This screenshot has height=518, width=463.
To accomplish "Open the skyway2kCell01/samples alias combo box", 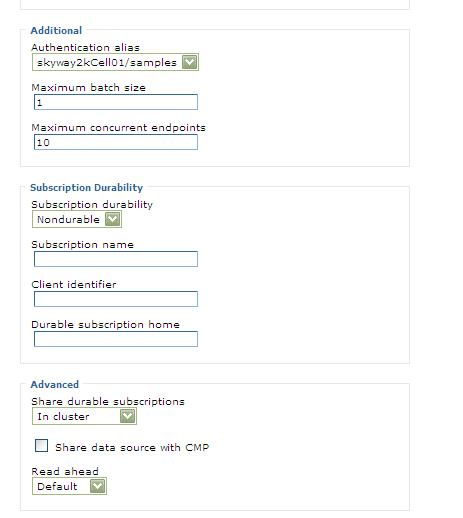I will coord(115,62).
